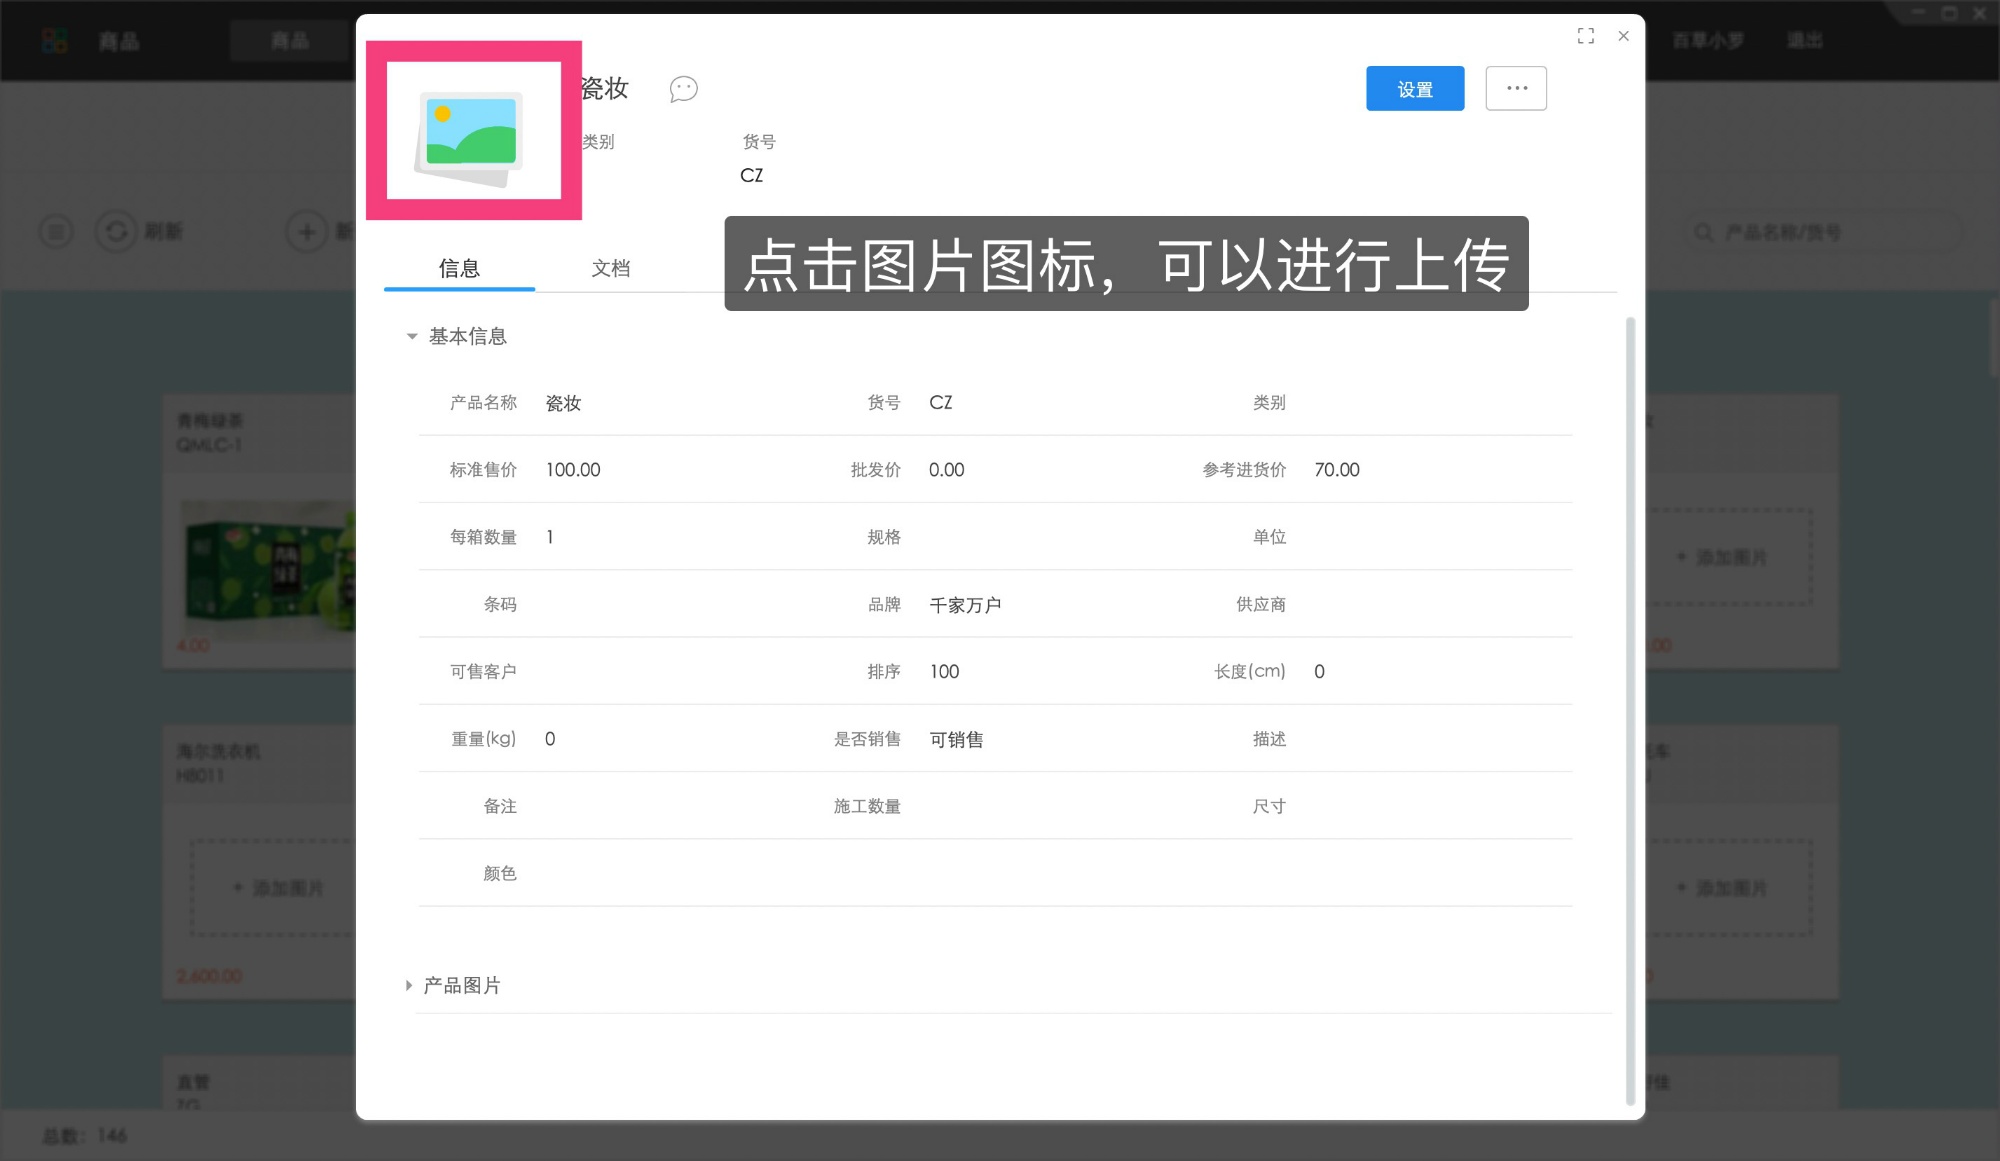Click the plus icon to create new product
The width and height of the screenshot is (2000, 1161).
[306, 231]
